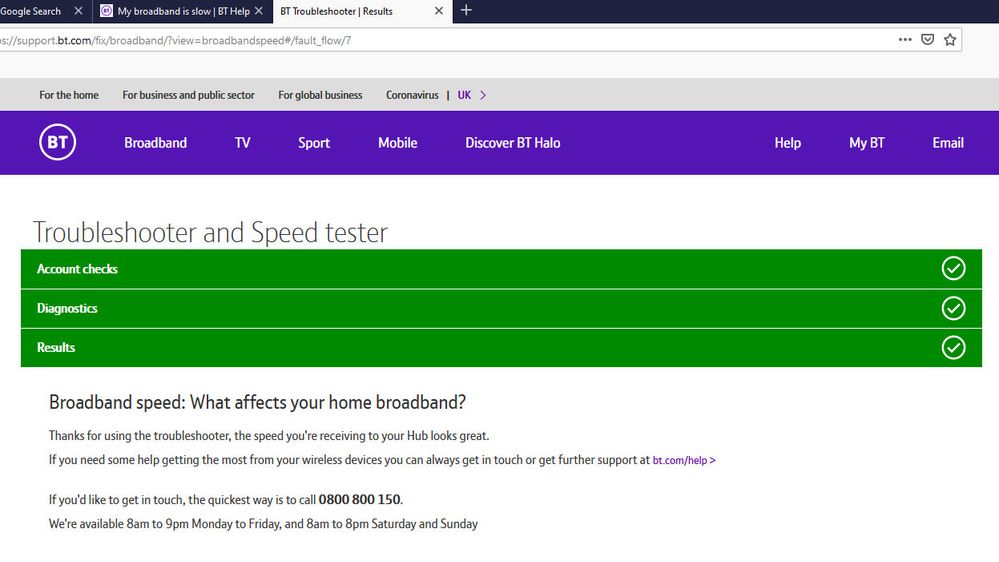
Task: Close the BT Troubleshooter Results tab
Action: (x=438, y=11)
